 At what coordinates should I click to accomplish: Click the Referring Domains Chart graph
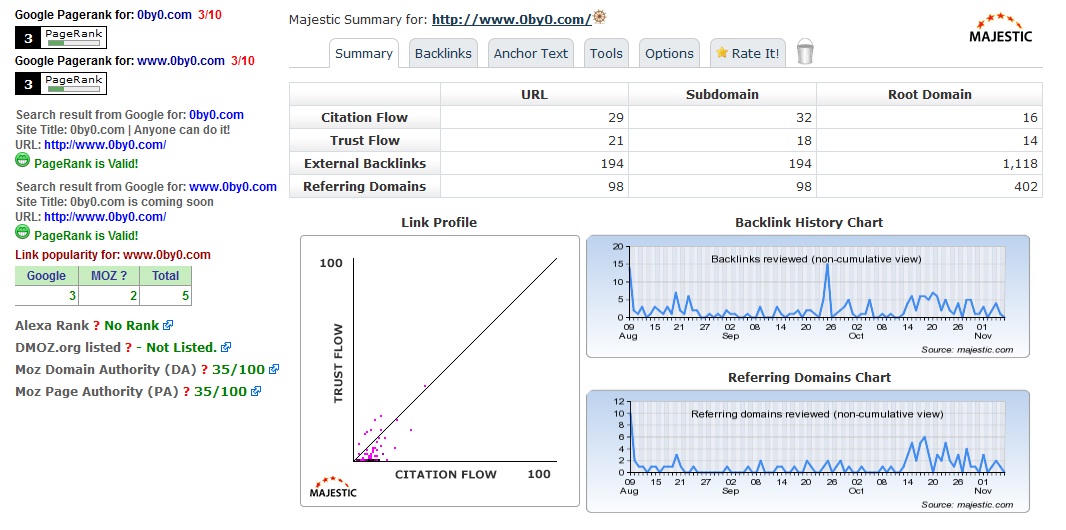807,443
